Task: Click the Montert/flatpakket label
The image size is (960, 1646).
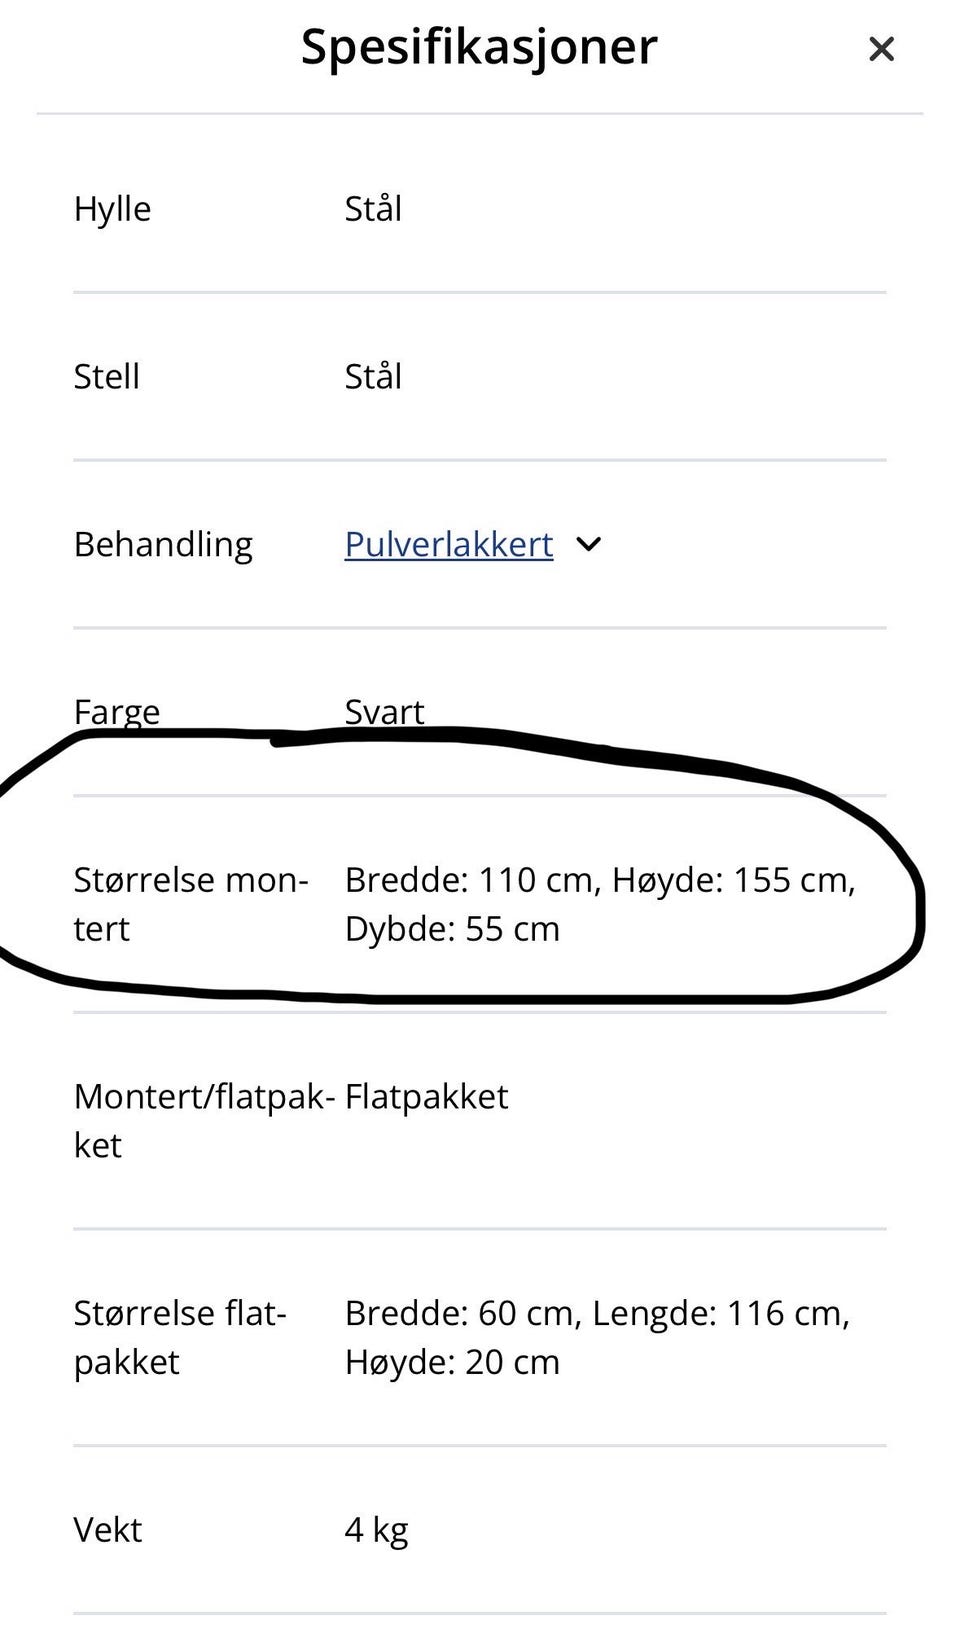Action: (x=204, y=1121)
